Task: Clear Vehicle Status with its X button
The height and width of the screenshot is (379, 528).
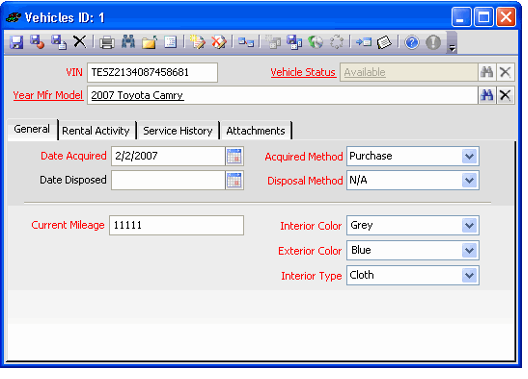Action: (505, 72)
